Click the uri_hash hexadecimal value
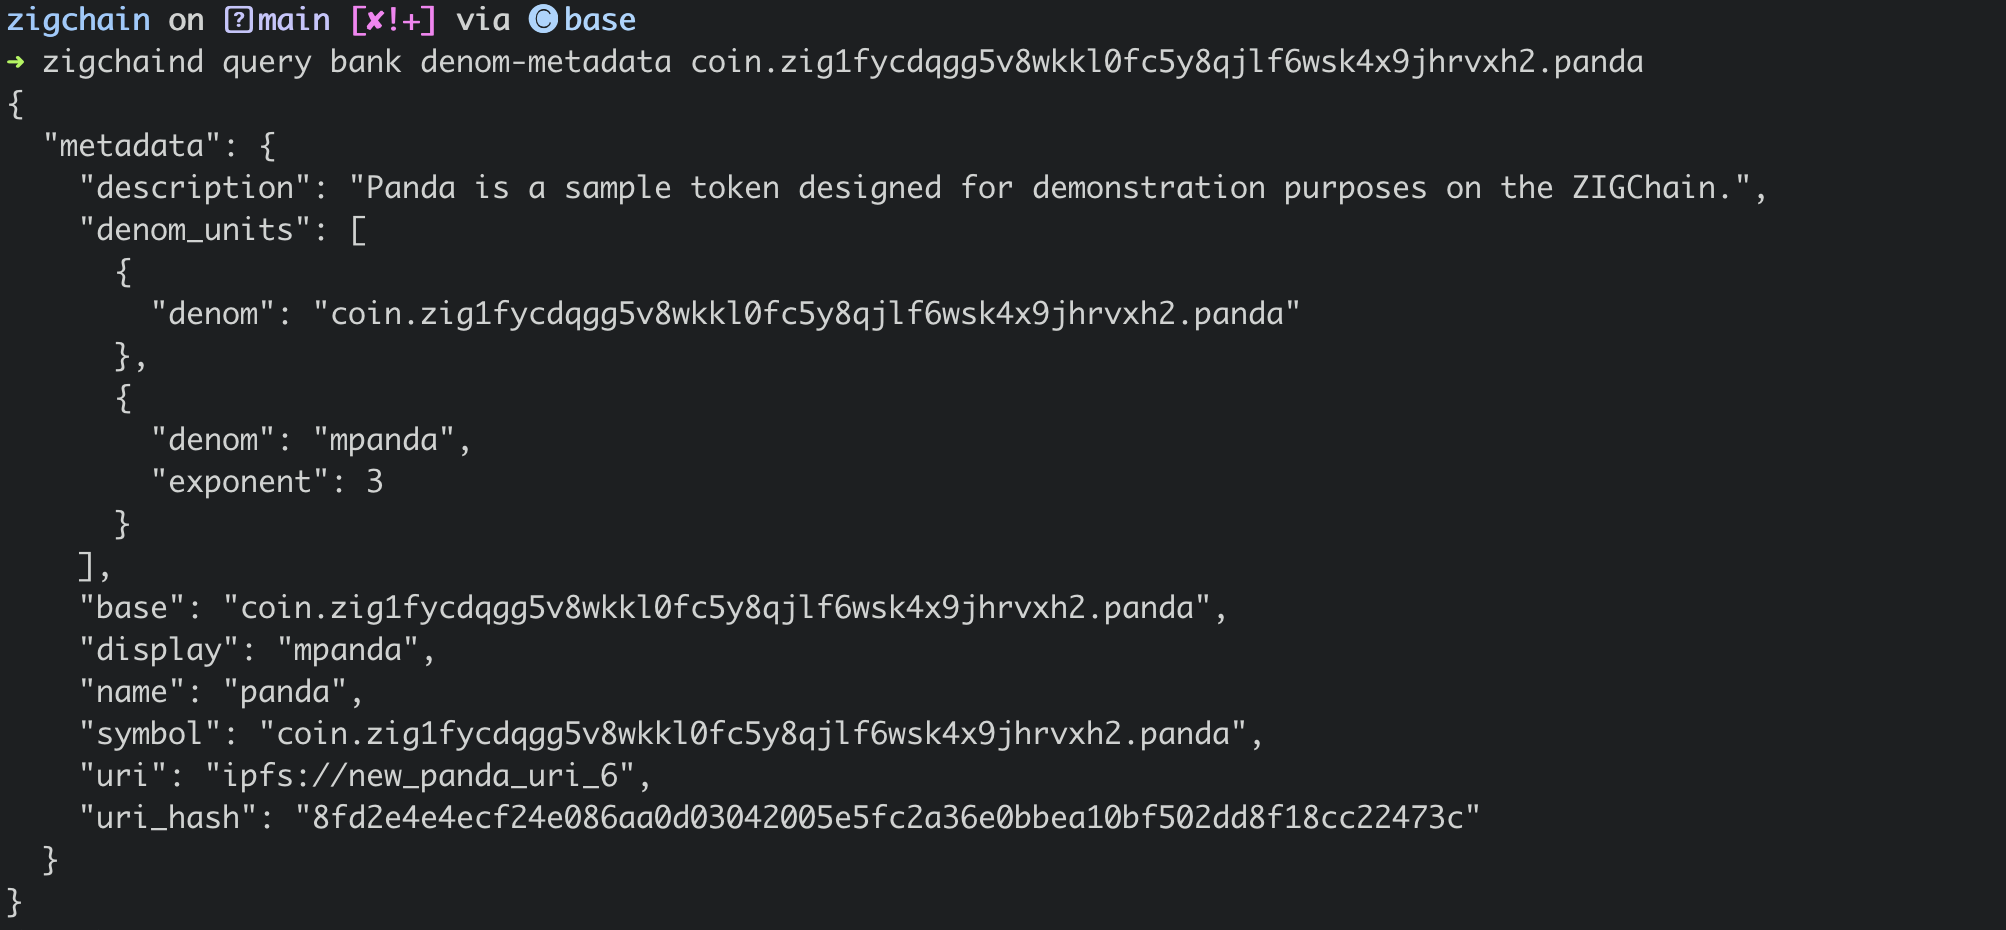 tap(888, 818)
